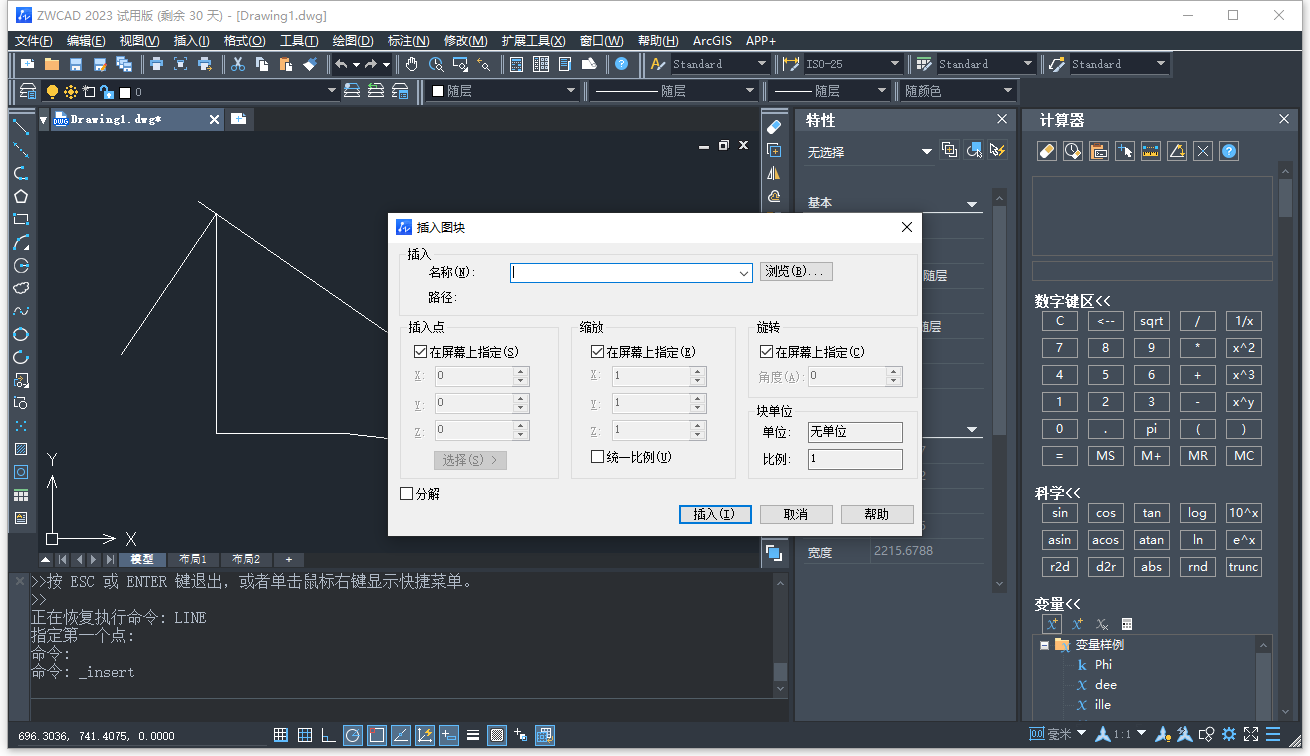
Task: Activate the Pan hand tool
Action: pos(412,64)
